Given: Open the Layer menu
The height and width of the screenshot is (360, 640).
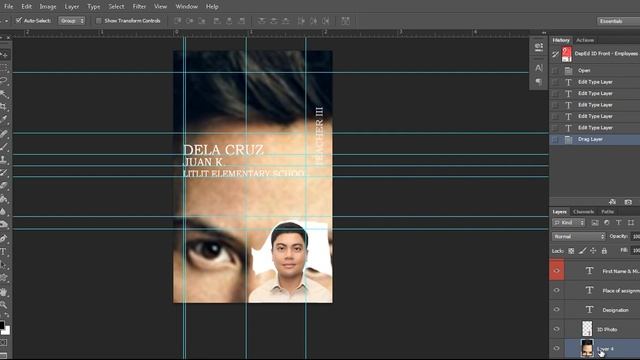Looking at the screenshot, I should click(x=72, y=7).
